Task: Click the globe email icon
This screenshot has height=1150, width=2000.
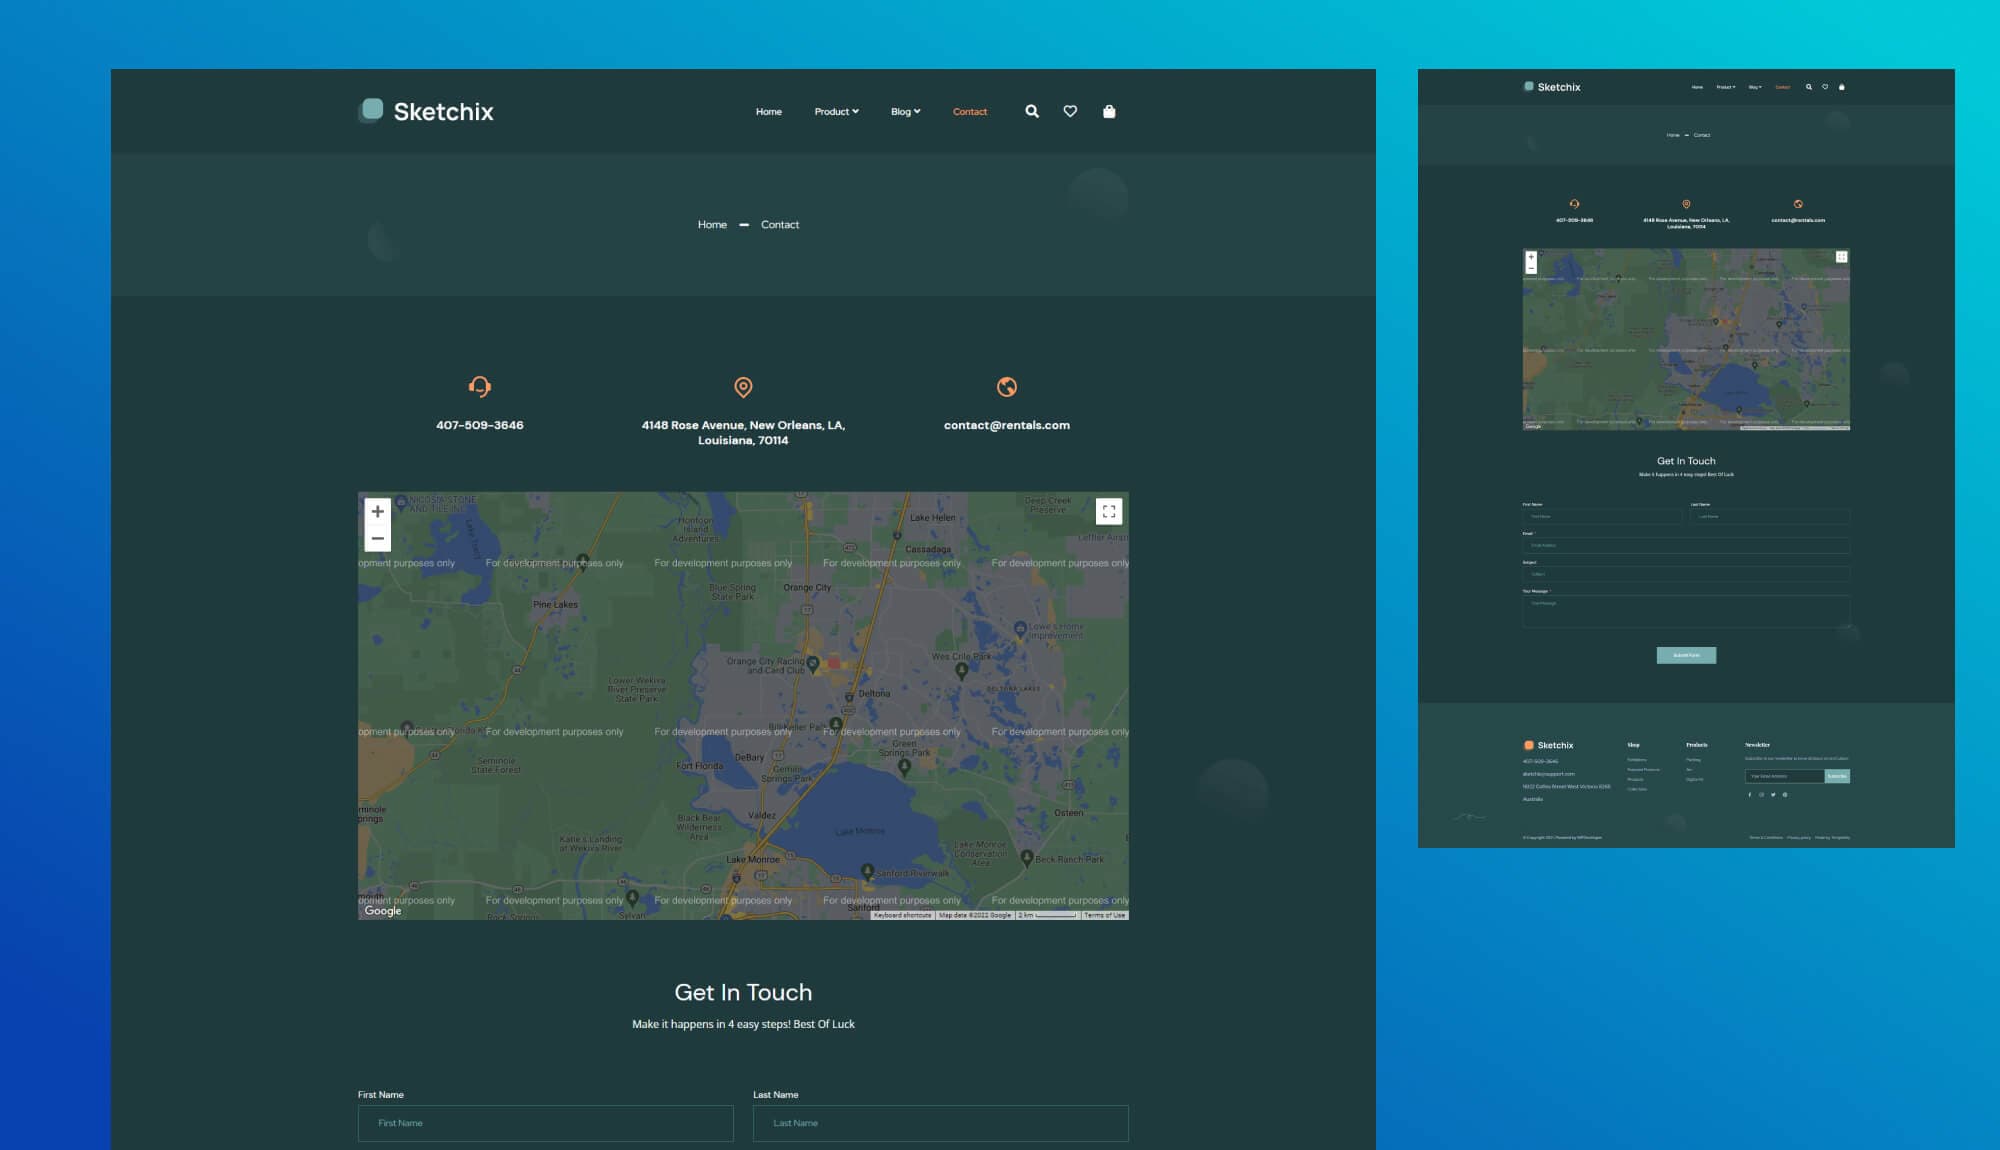Action: coord(1007,387)
